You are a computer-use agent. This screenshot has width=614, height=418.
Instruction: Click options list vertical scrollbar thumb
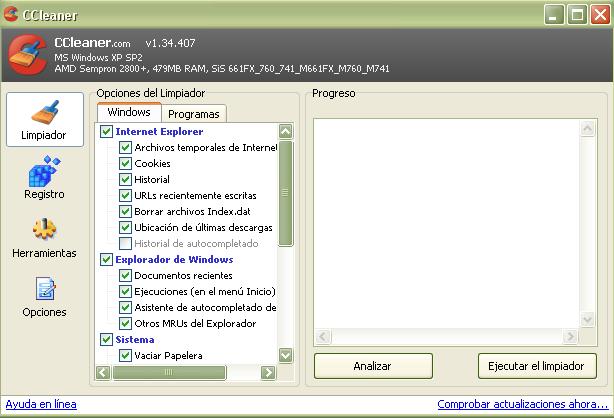285,194
